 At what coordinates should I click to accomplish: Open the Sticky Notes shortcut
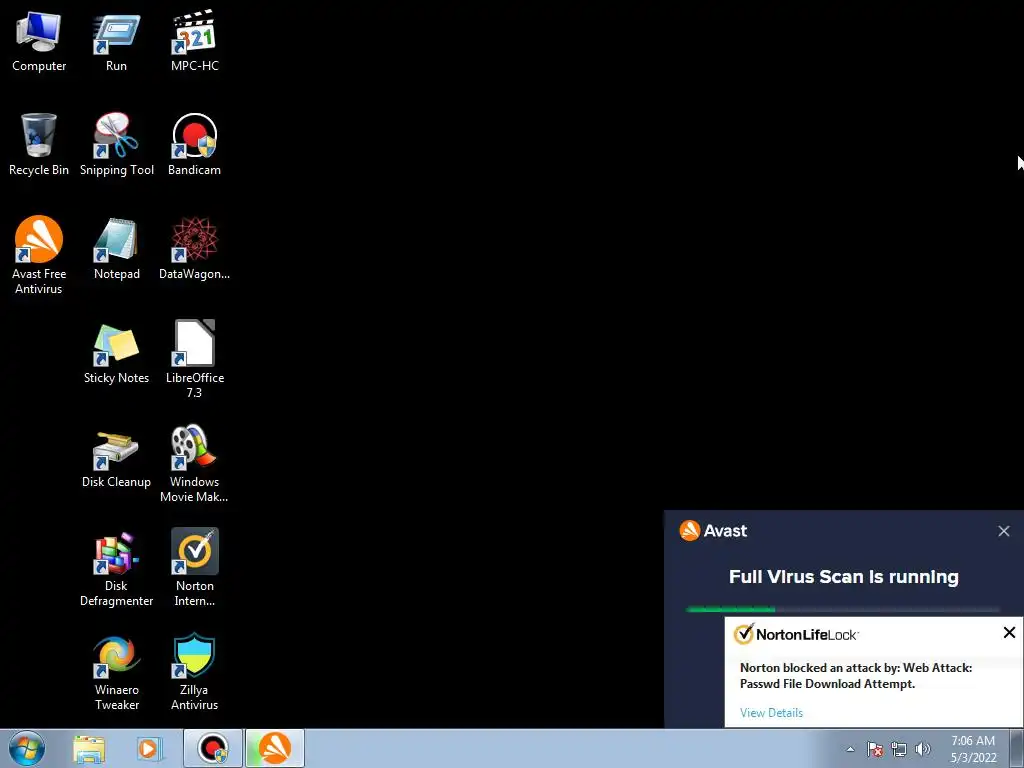point(116,352)
